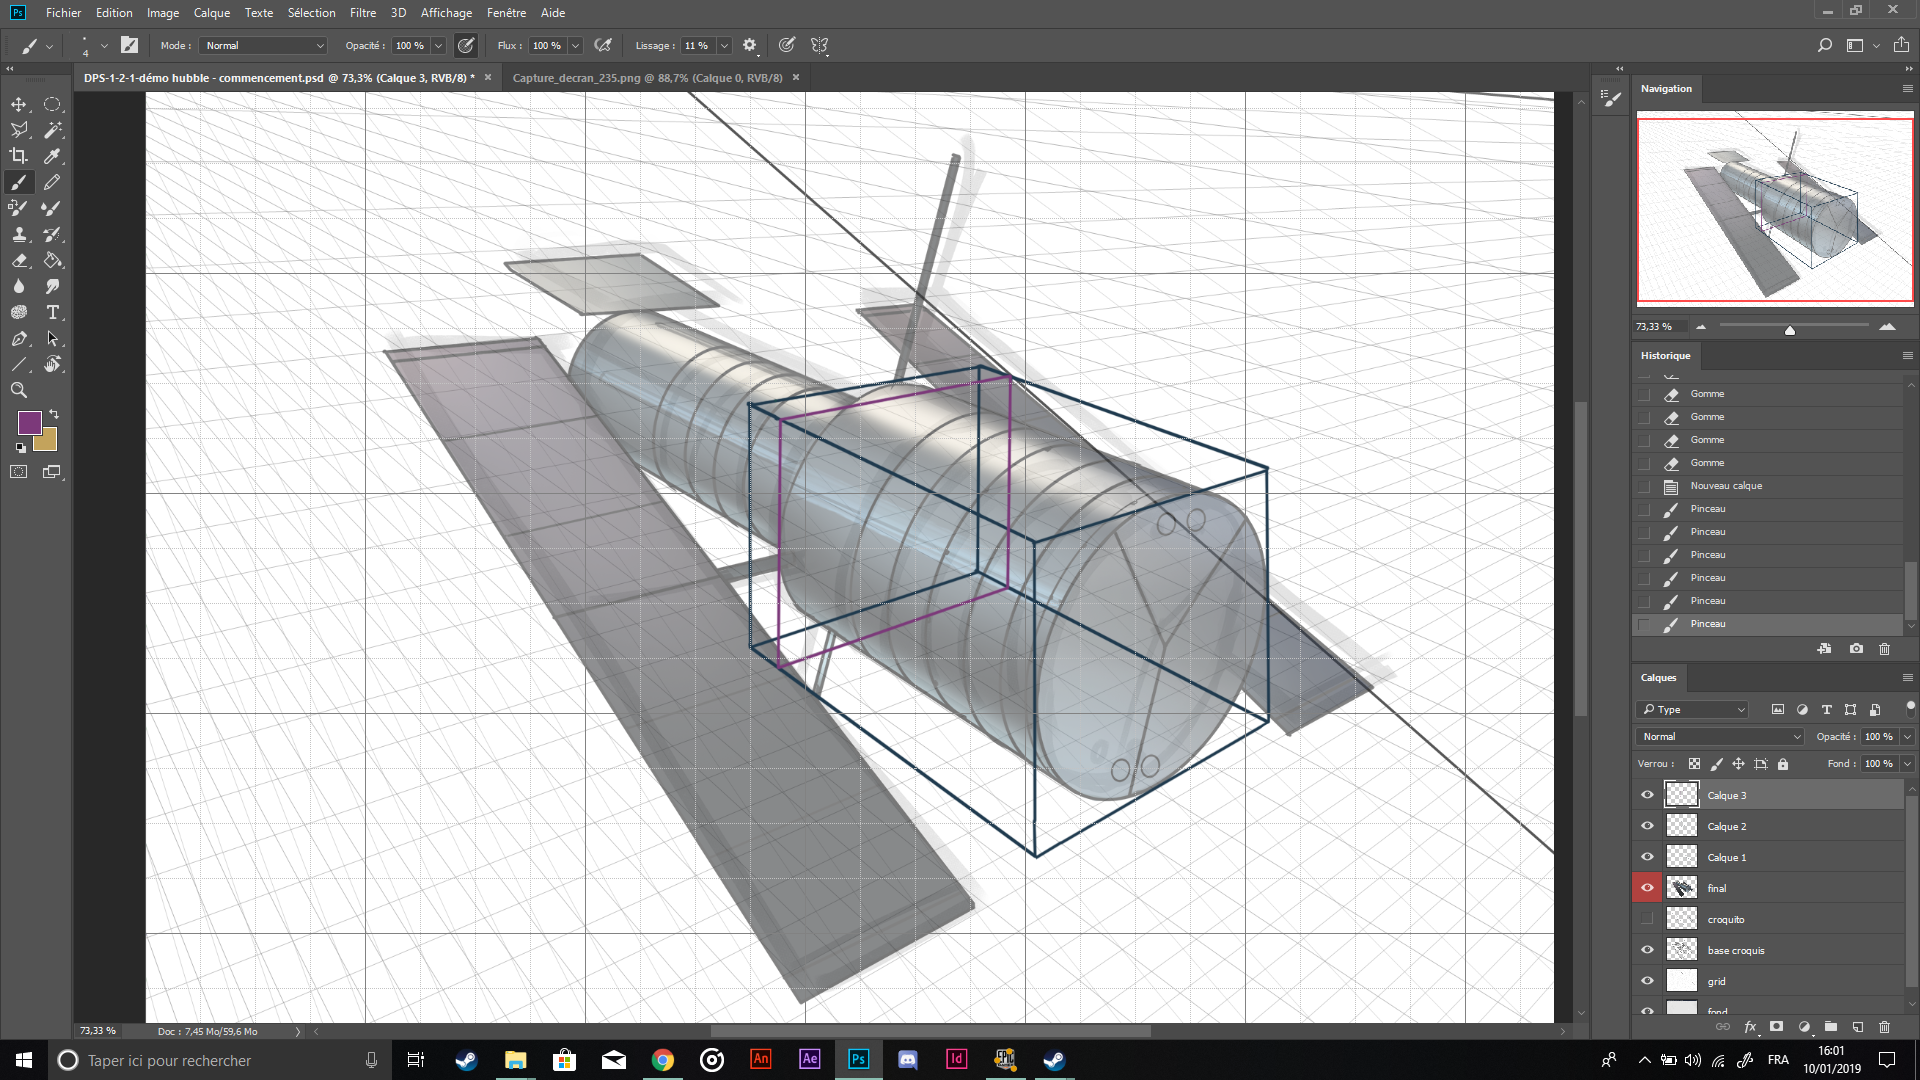The width and height of the screenshot is (1920, 1080).
Task: Open Discord from the taskbar
Action: 907,1060
